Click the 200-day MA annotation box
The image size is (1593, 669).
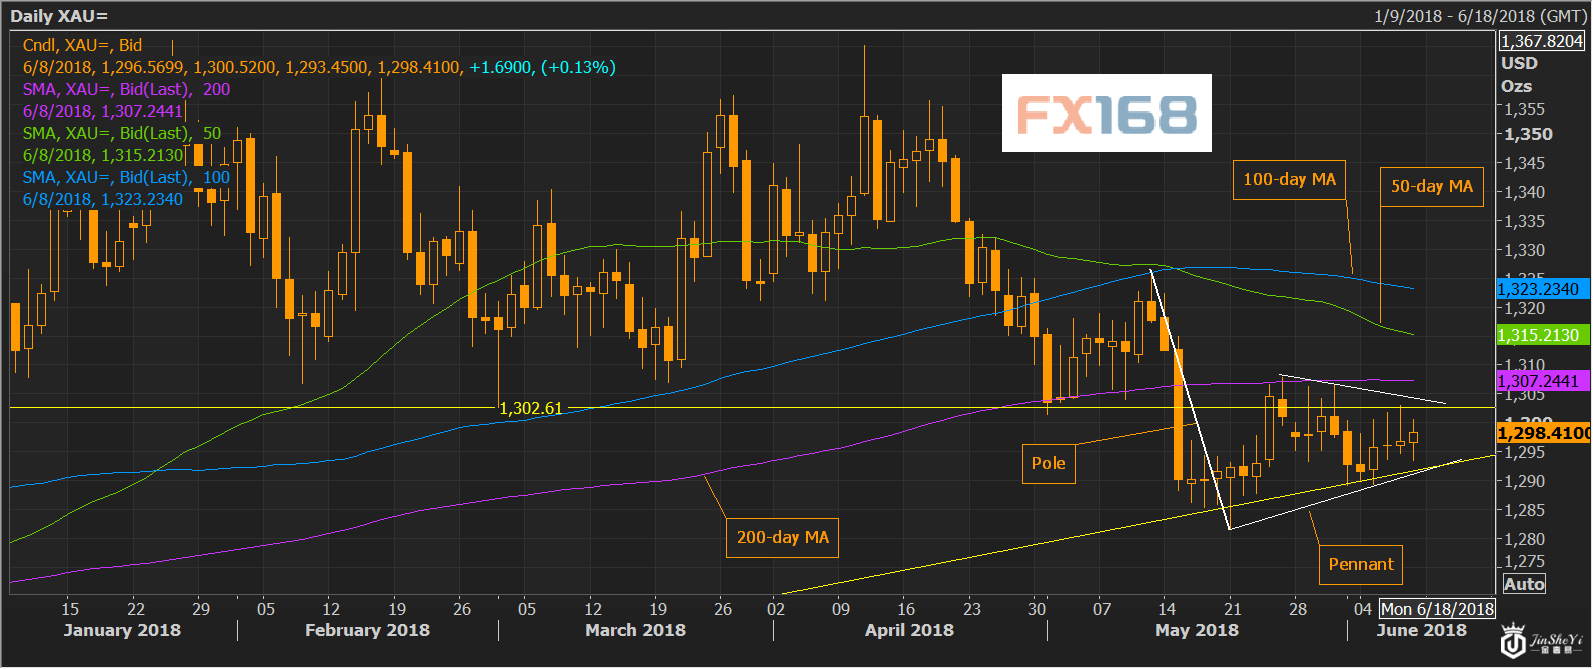[782, 538]
